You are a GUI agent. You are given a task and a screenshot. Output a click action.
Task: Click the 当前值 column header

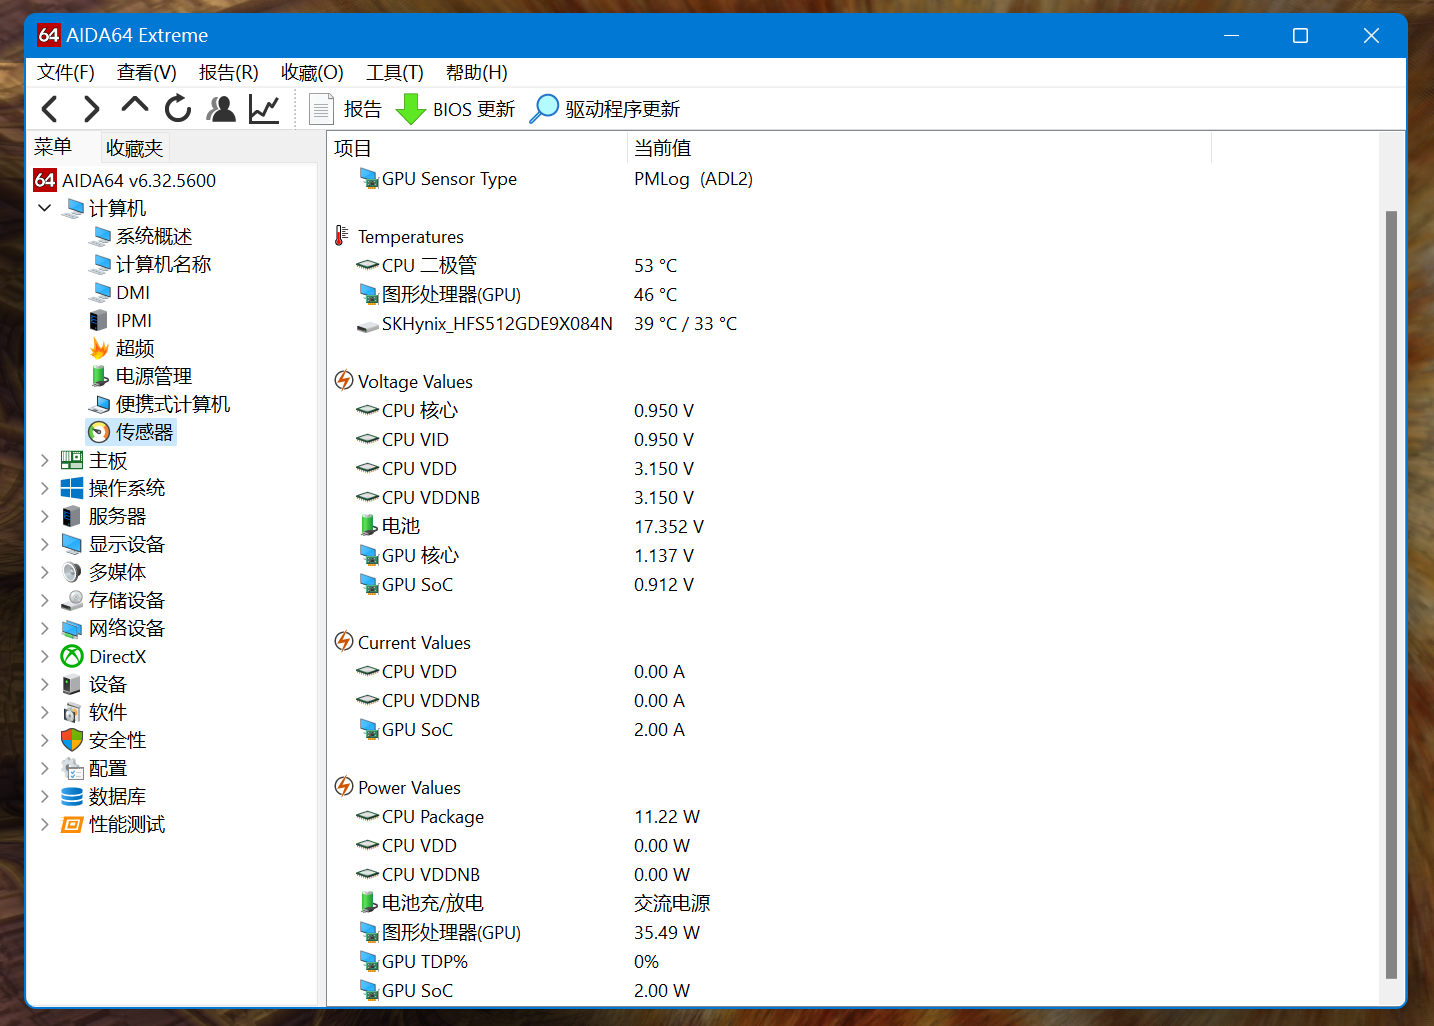click(x=919, y=148)
